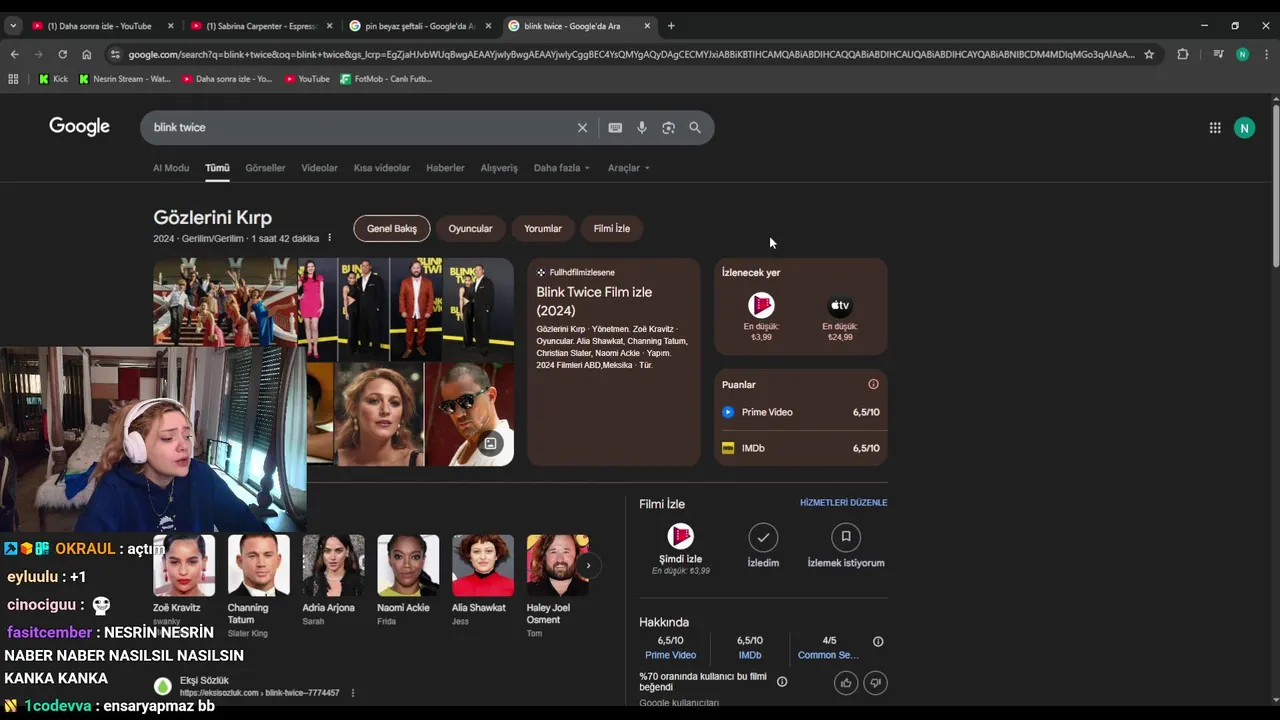Like the movie with thumbs up
The image size is (1280, 720).
pyautogui.click(x=846, y=683)
